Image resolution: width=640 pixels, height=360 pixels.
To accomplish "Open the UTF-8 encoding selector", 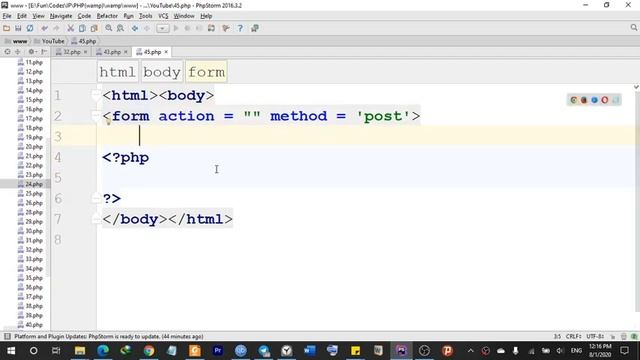I will [x=595, y=336].
